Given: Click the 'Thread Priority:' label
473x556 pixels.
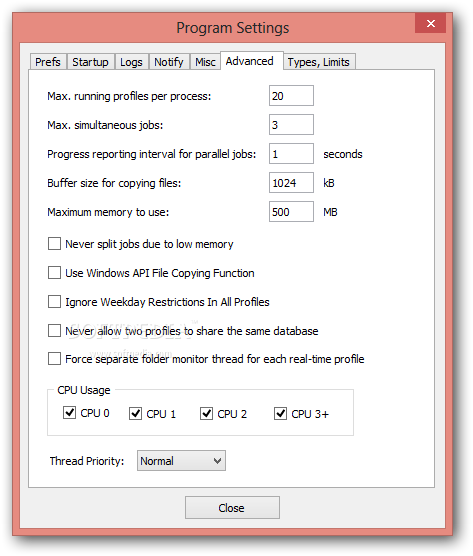Looking at the screenshot, I should [87, 461].
